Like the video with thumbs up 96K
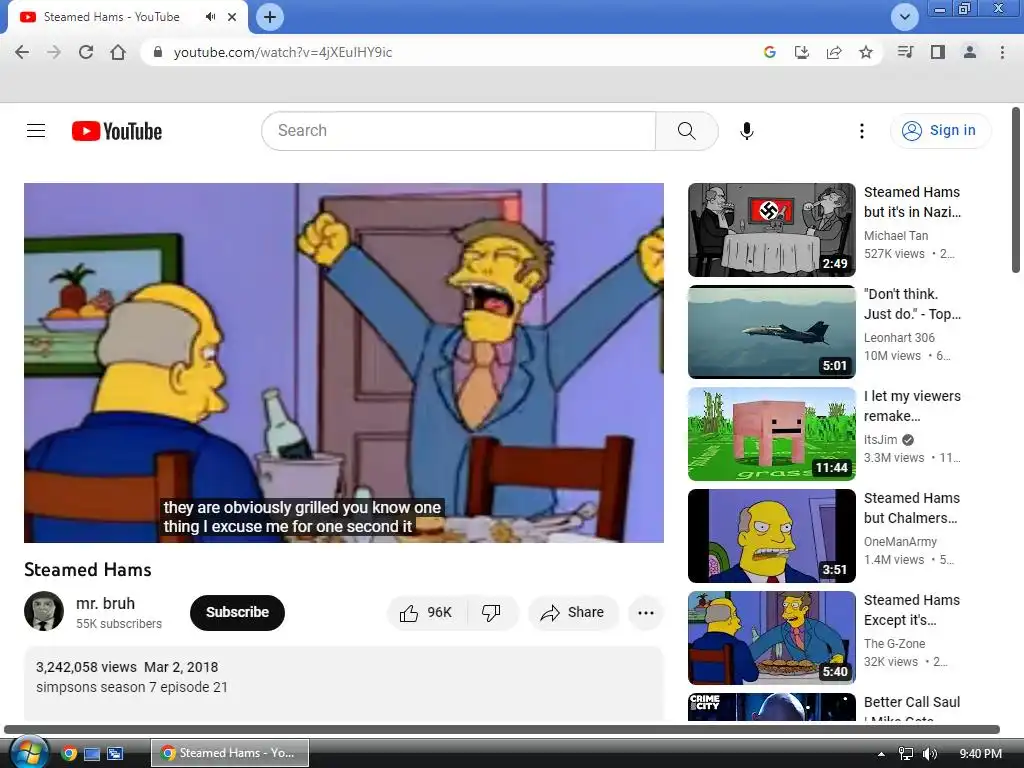The image size is (1024, 768). tap(426, 613)
